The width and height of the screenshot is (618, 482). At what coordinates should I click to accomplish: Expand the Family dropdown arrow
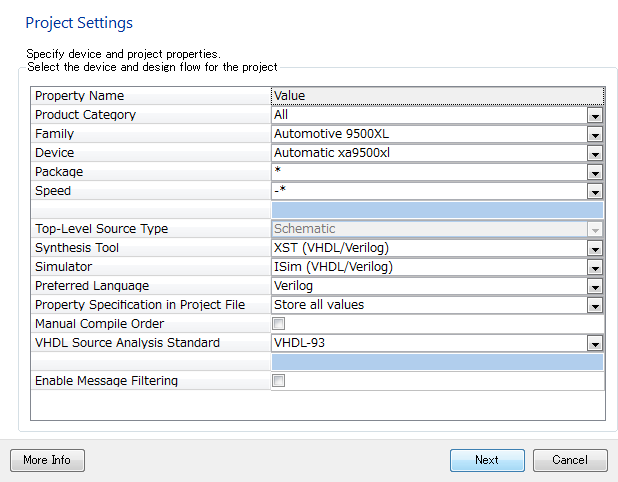tap(595, 134)
